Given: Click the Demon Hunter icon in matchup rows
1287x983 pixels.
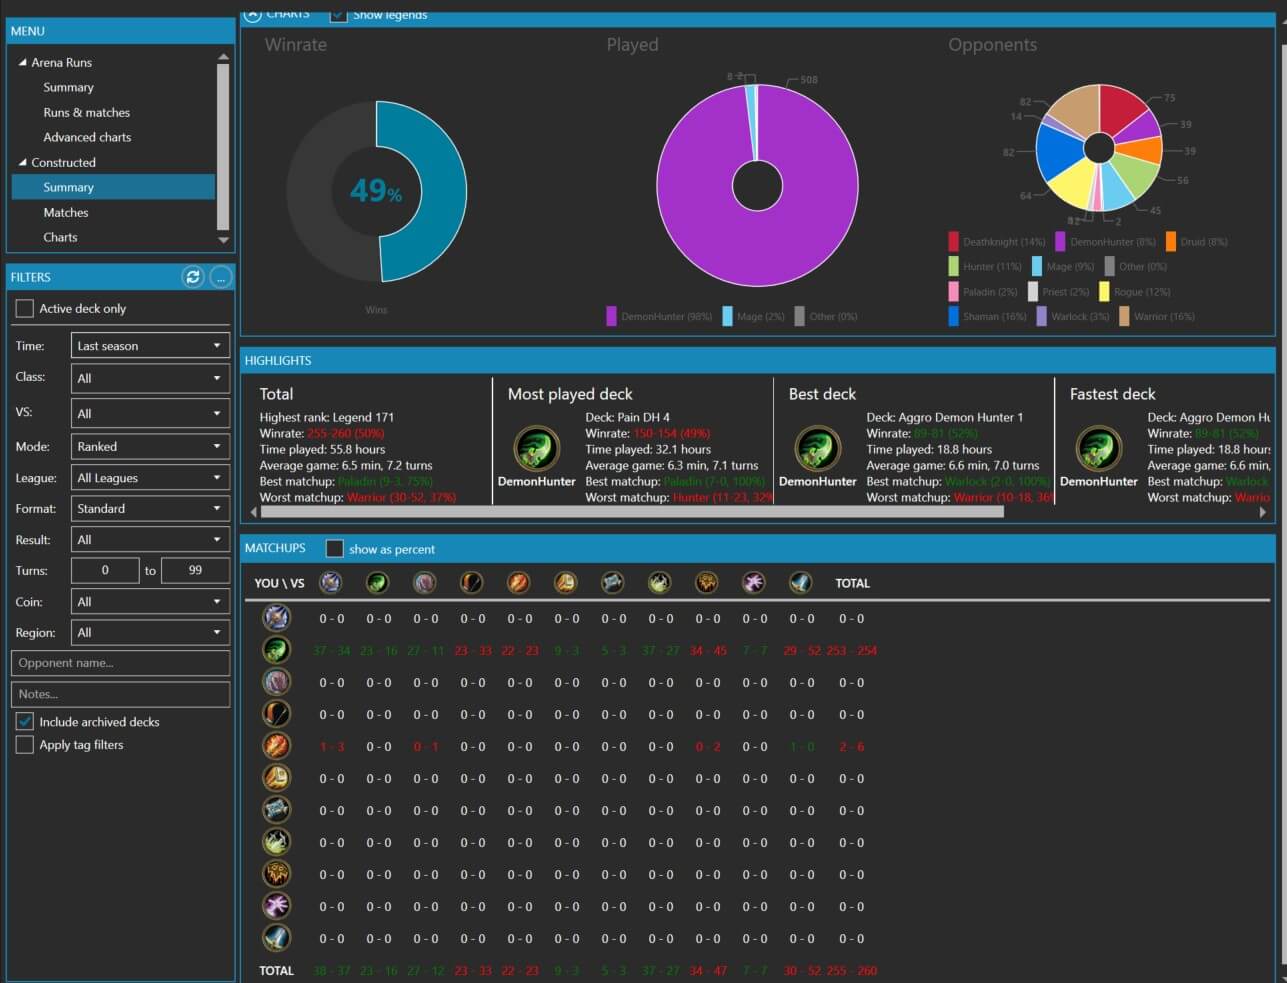Looking at the screenshot, I should 276,650.
